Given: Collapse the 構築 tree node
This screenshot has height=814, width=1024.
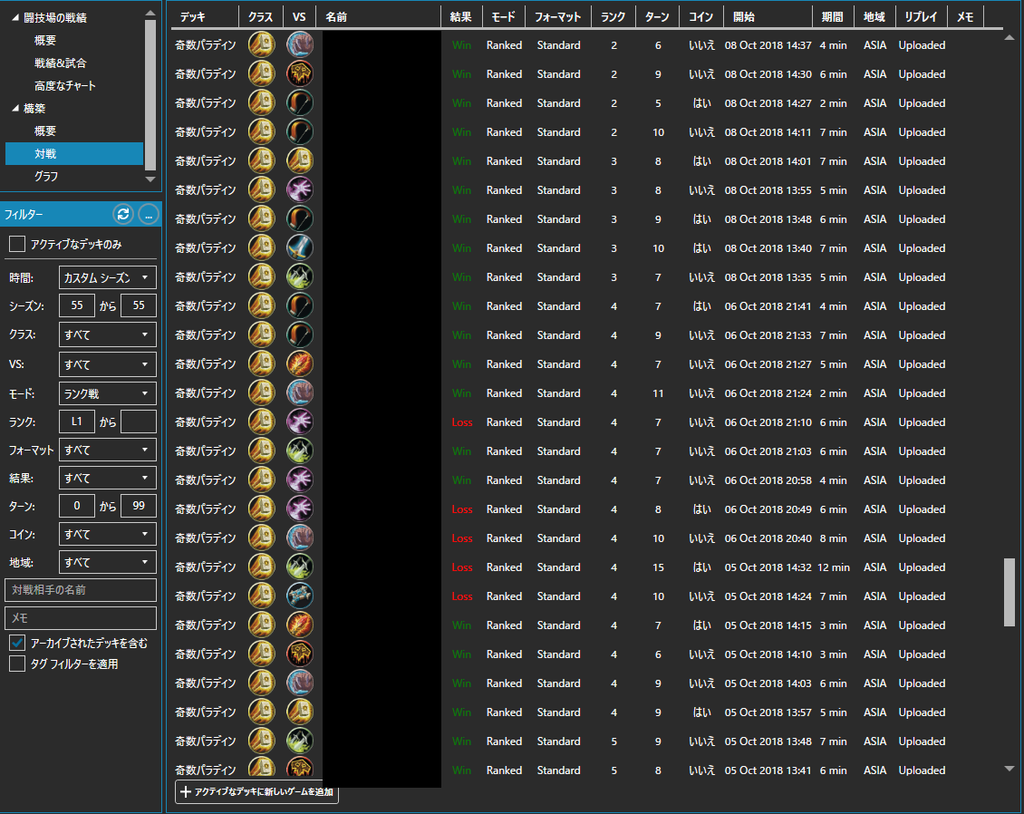Looking at the screenshot, I should [x=15, y=108].
